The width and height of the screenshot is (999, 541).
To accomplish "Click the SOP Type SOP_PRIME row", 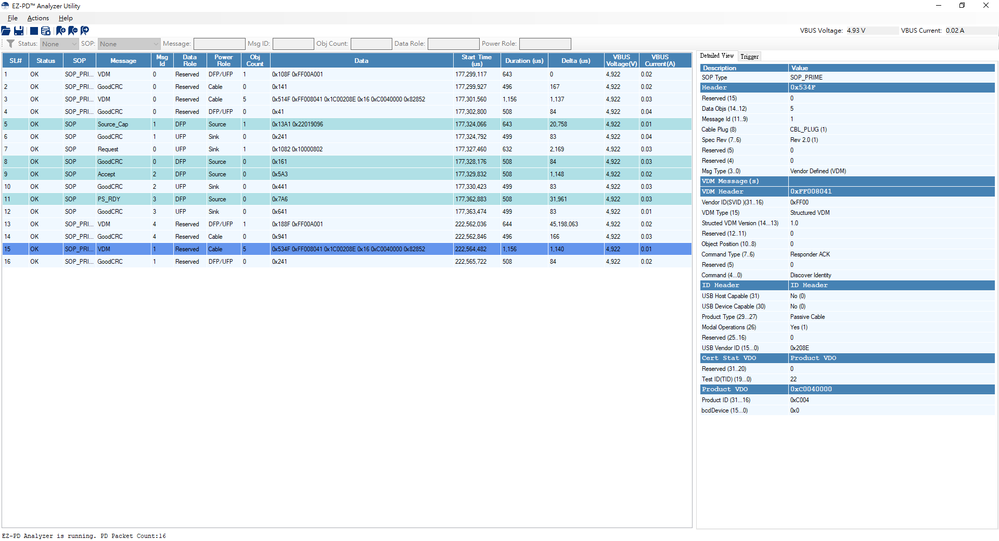I will tap(847, 77).
